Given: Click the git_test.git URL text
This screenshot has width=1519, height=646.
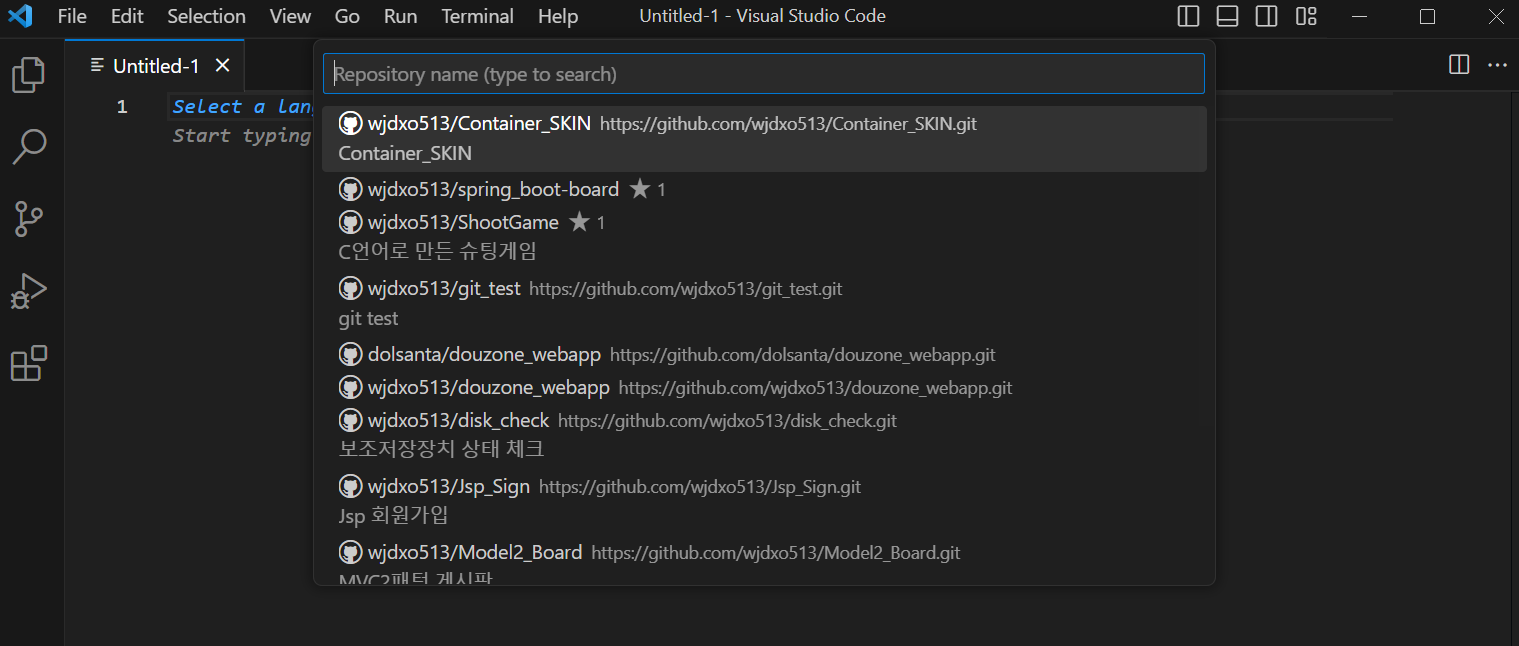Looking at the screenshot, I should point(686,289).
